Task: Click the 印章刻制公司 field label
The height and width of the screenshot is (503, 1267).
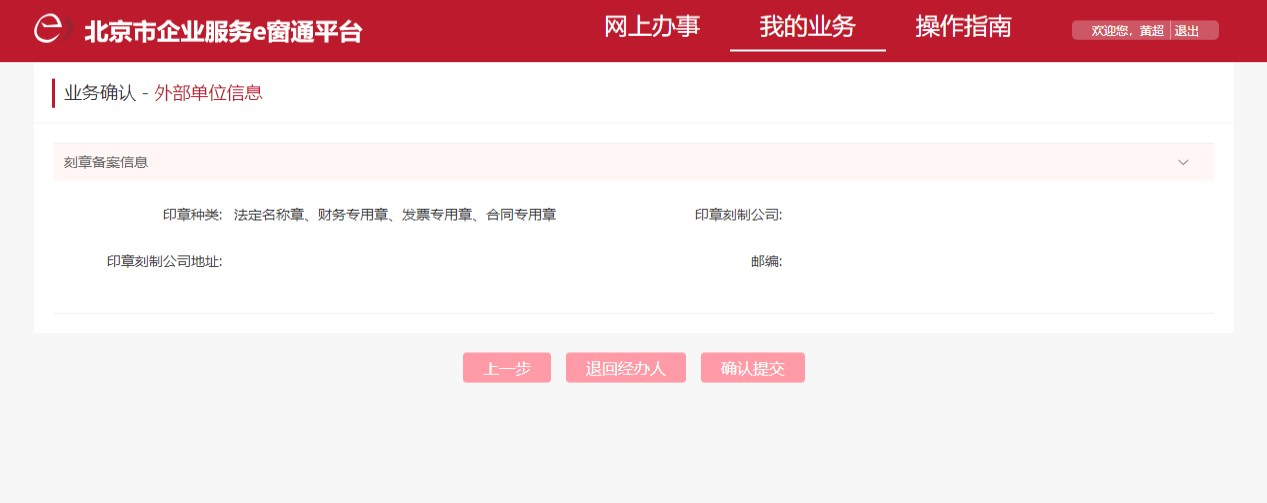Action: 738,214
